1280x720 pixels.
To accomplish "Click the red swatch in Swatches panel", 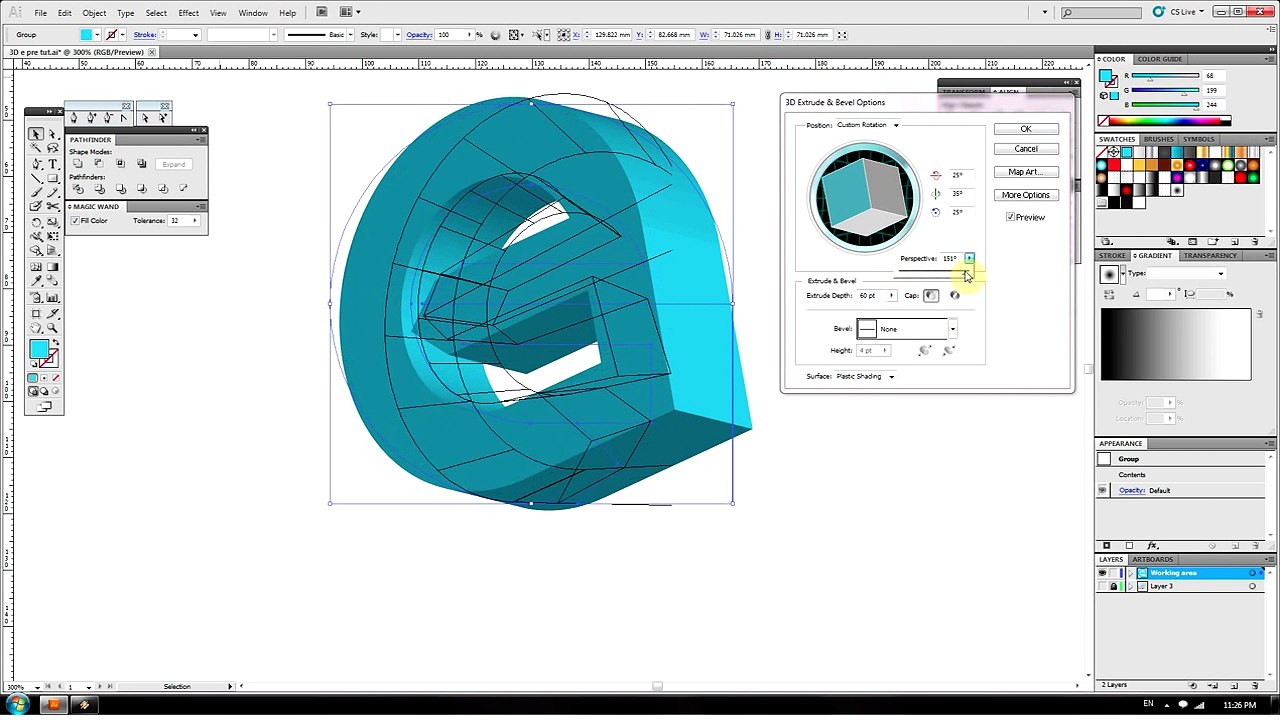I will (x=1114, y=165).
